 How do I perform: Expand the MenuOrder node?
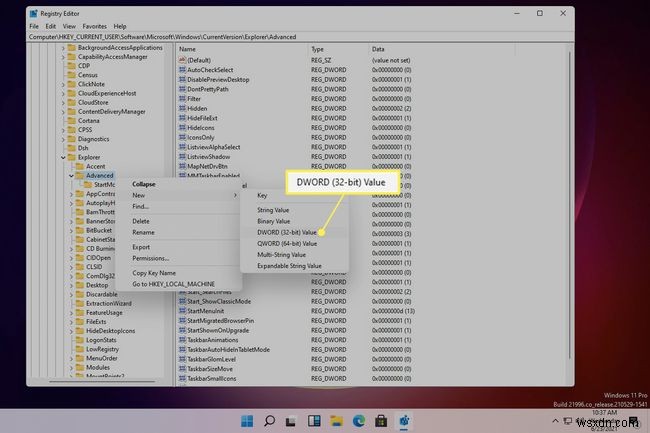(71, 358)
